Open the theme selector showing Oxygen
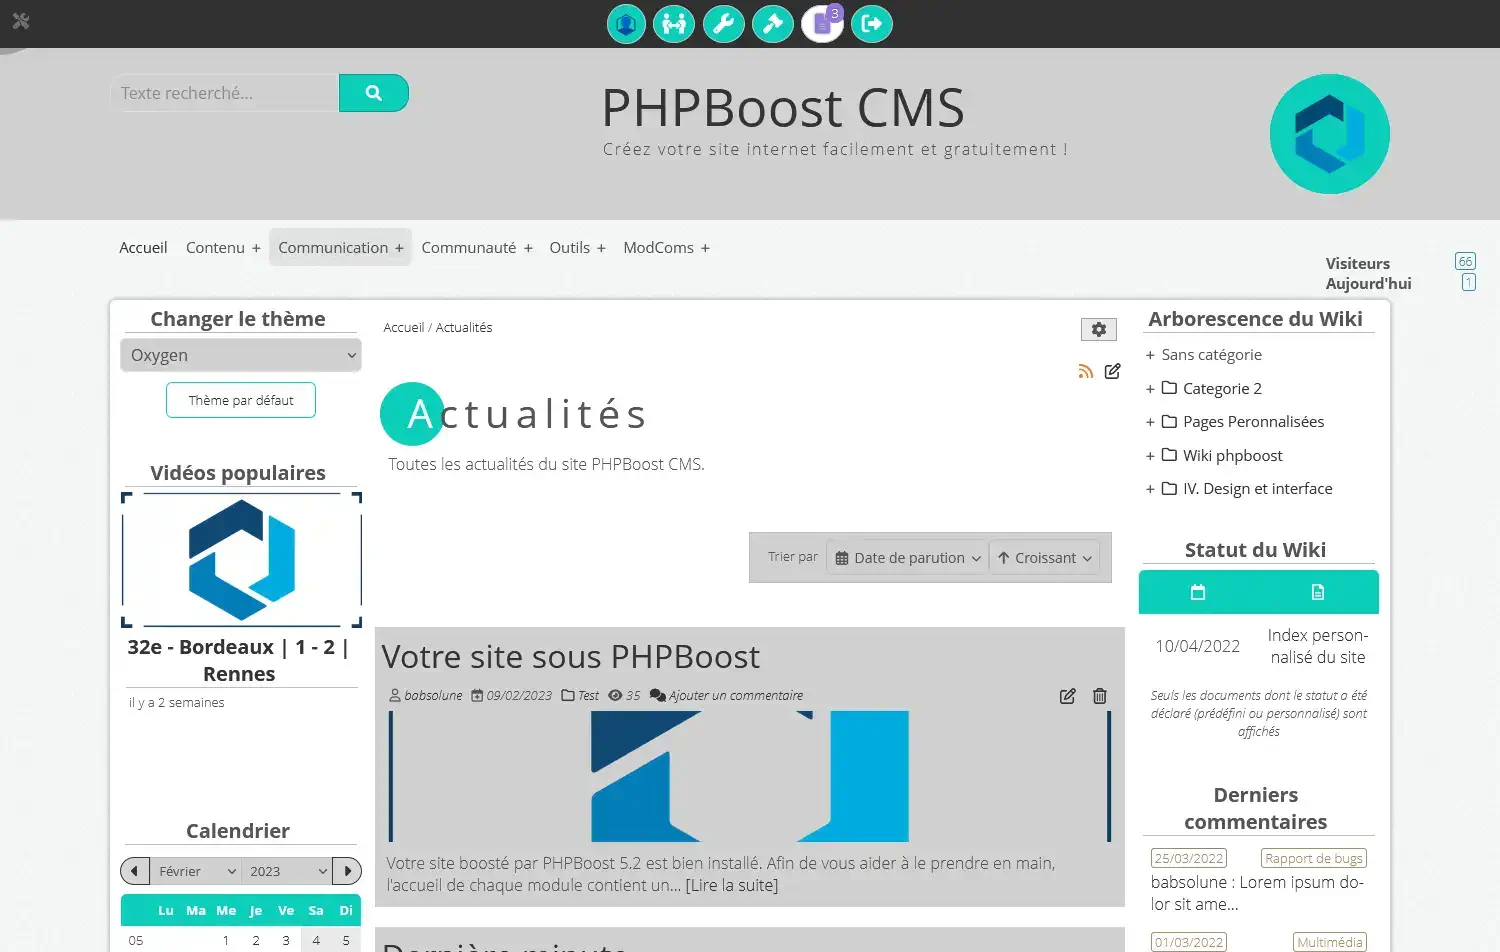The height and width of the screenshot is (952, 1500). [241, 355]
